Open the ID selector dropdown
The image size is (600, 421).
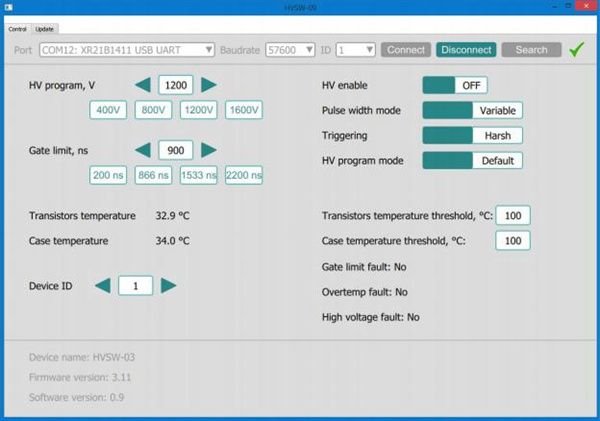coord(356,49)
